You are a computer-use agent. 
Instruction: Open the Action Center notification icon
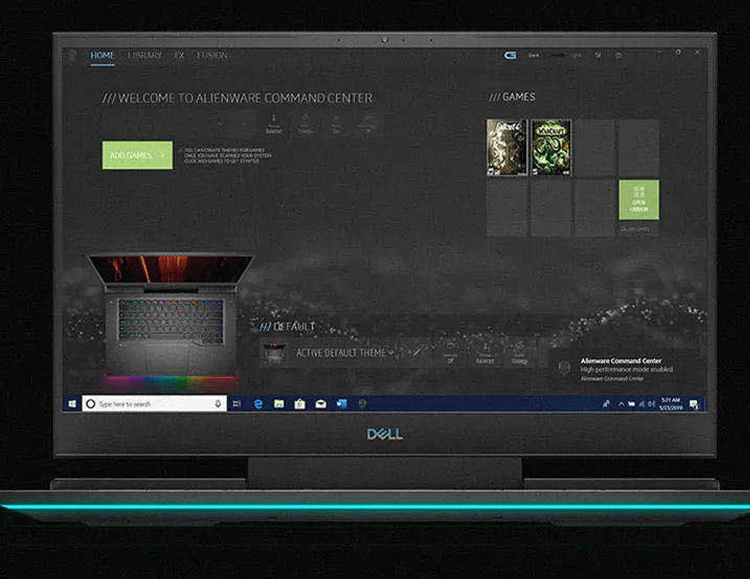[695, 404]
